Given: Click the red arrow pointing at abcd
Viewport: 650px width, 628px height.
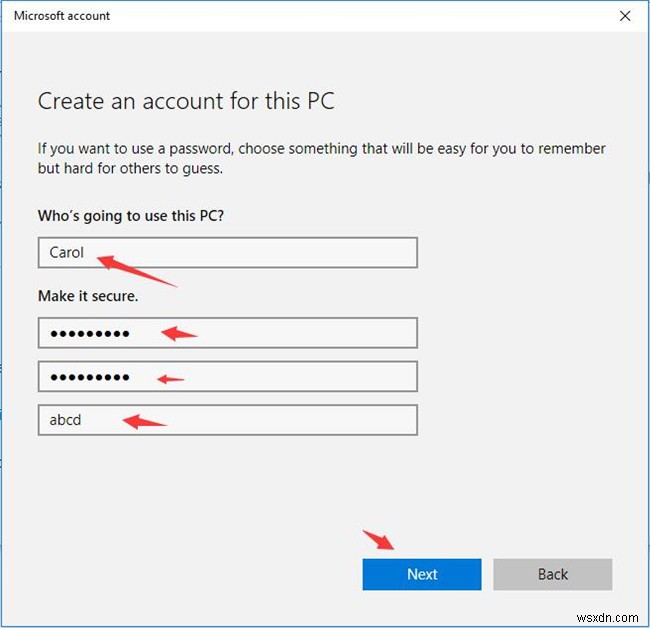Looking at the screenshot, I should (x=143, y=422).
